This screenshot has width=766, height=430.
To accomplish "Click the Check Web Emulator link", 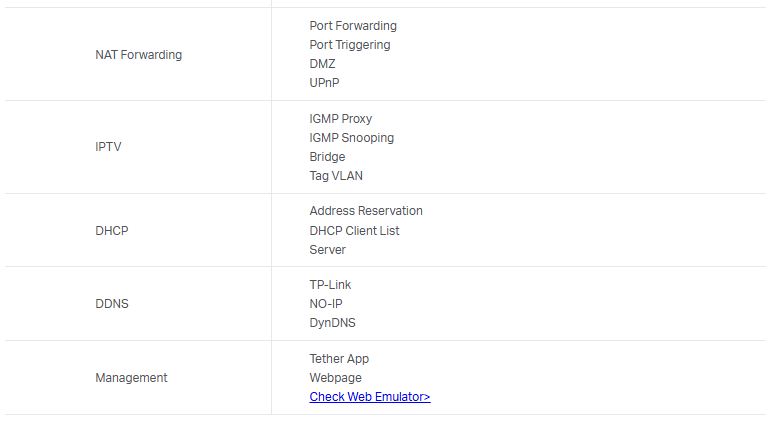I will [369, 397].
